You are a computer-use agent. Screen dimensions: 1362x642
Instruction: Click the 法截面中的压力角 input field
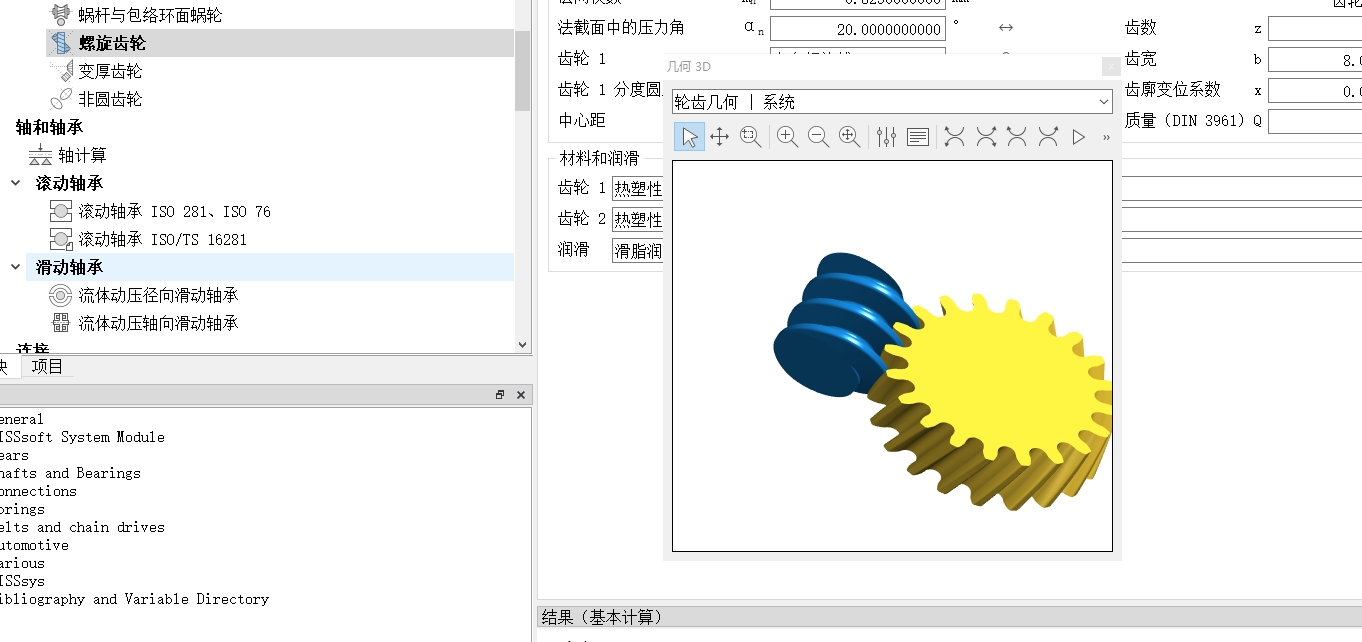857,29
